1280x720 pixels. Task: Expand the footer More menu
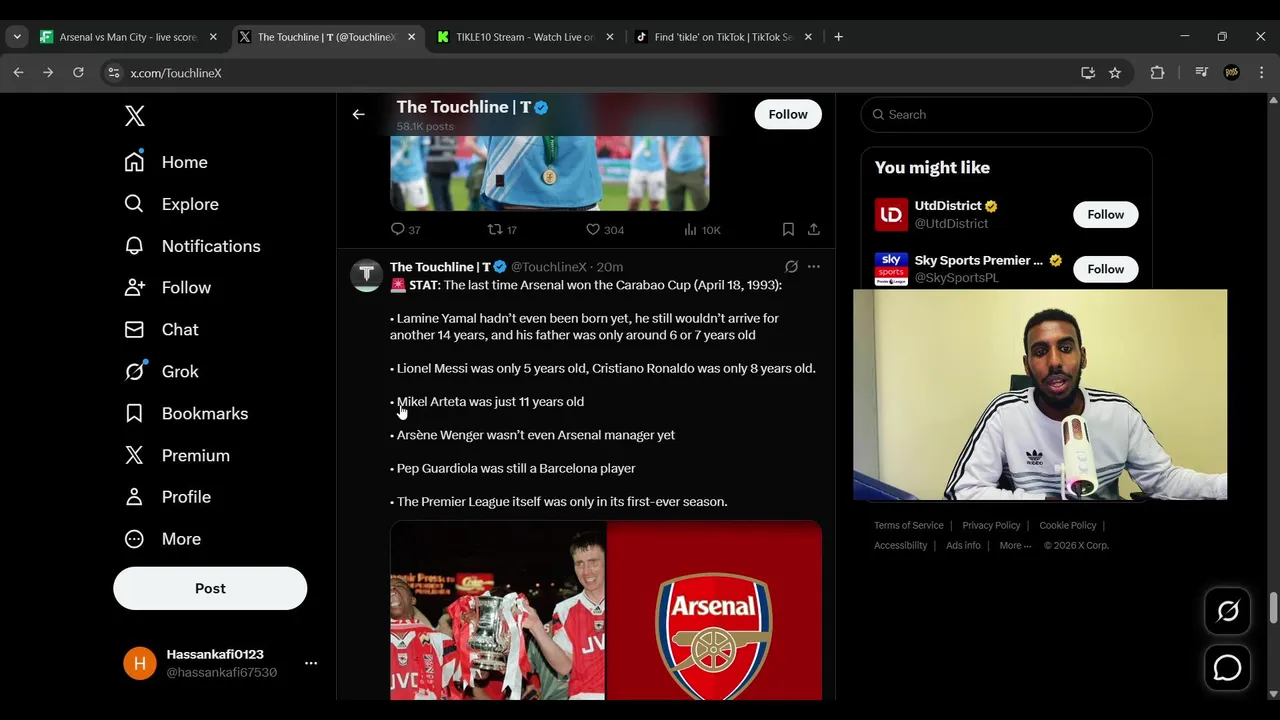(x=1015, y=546)
